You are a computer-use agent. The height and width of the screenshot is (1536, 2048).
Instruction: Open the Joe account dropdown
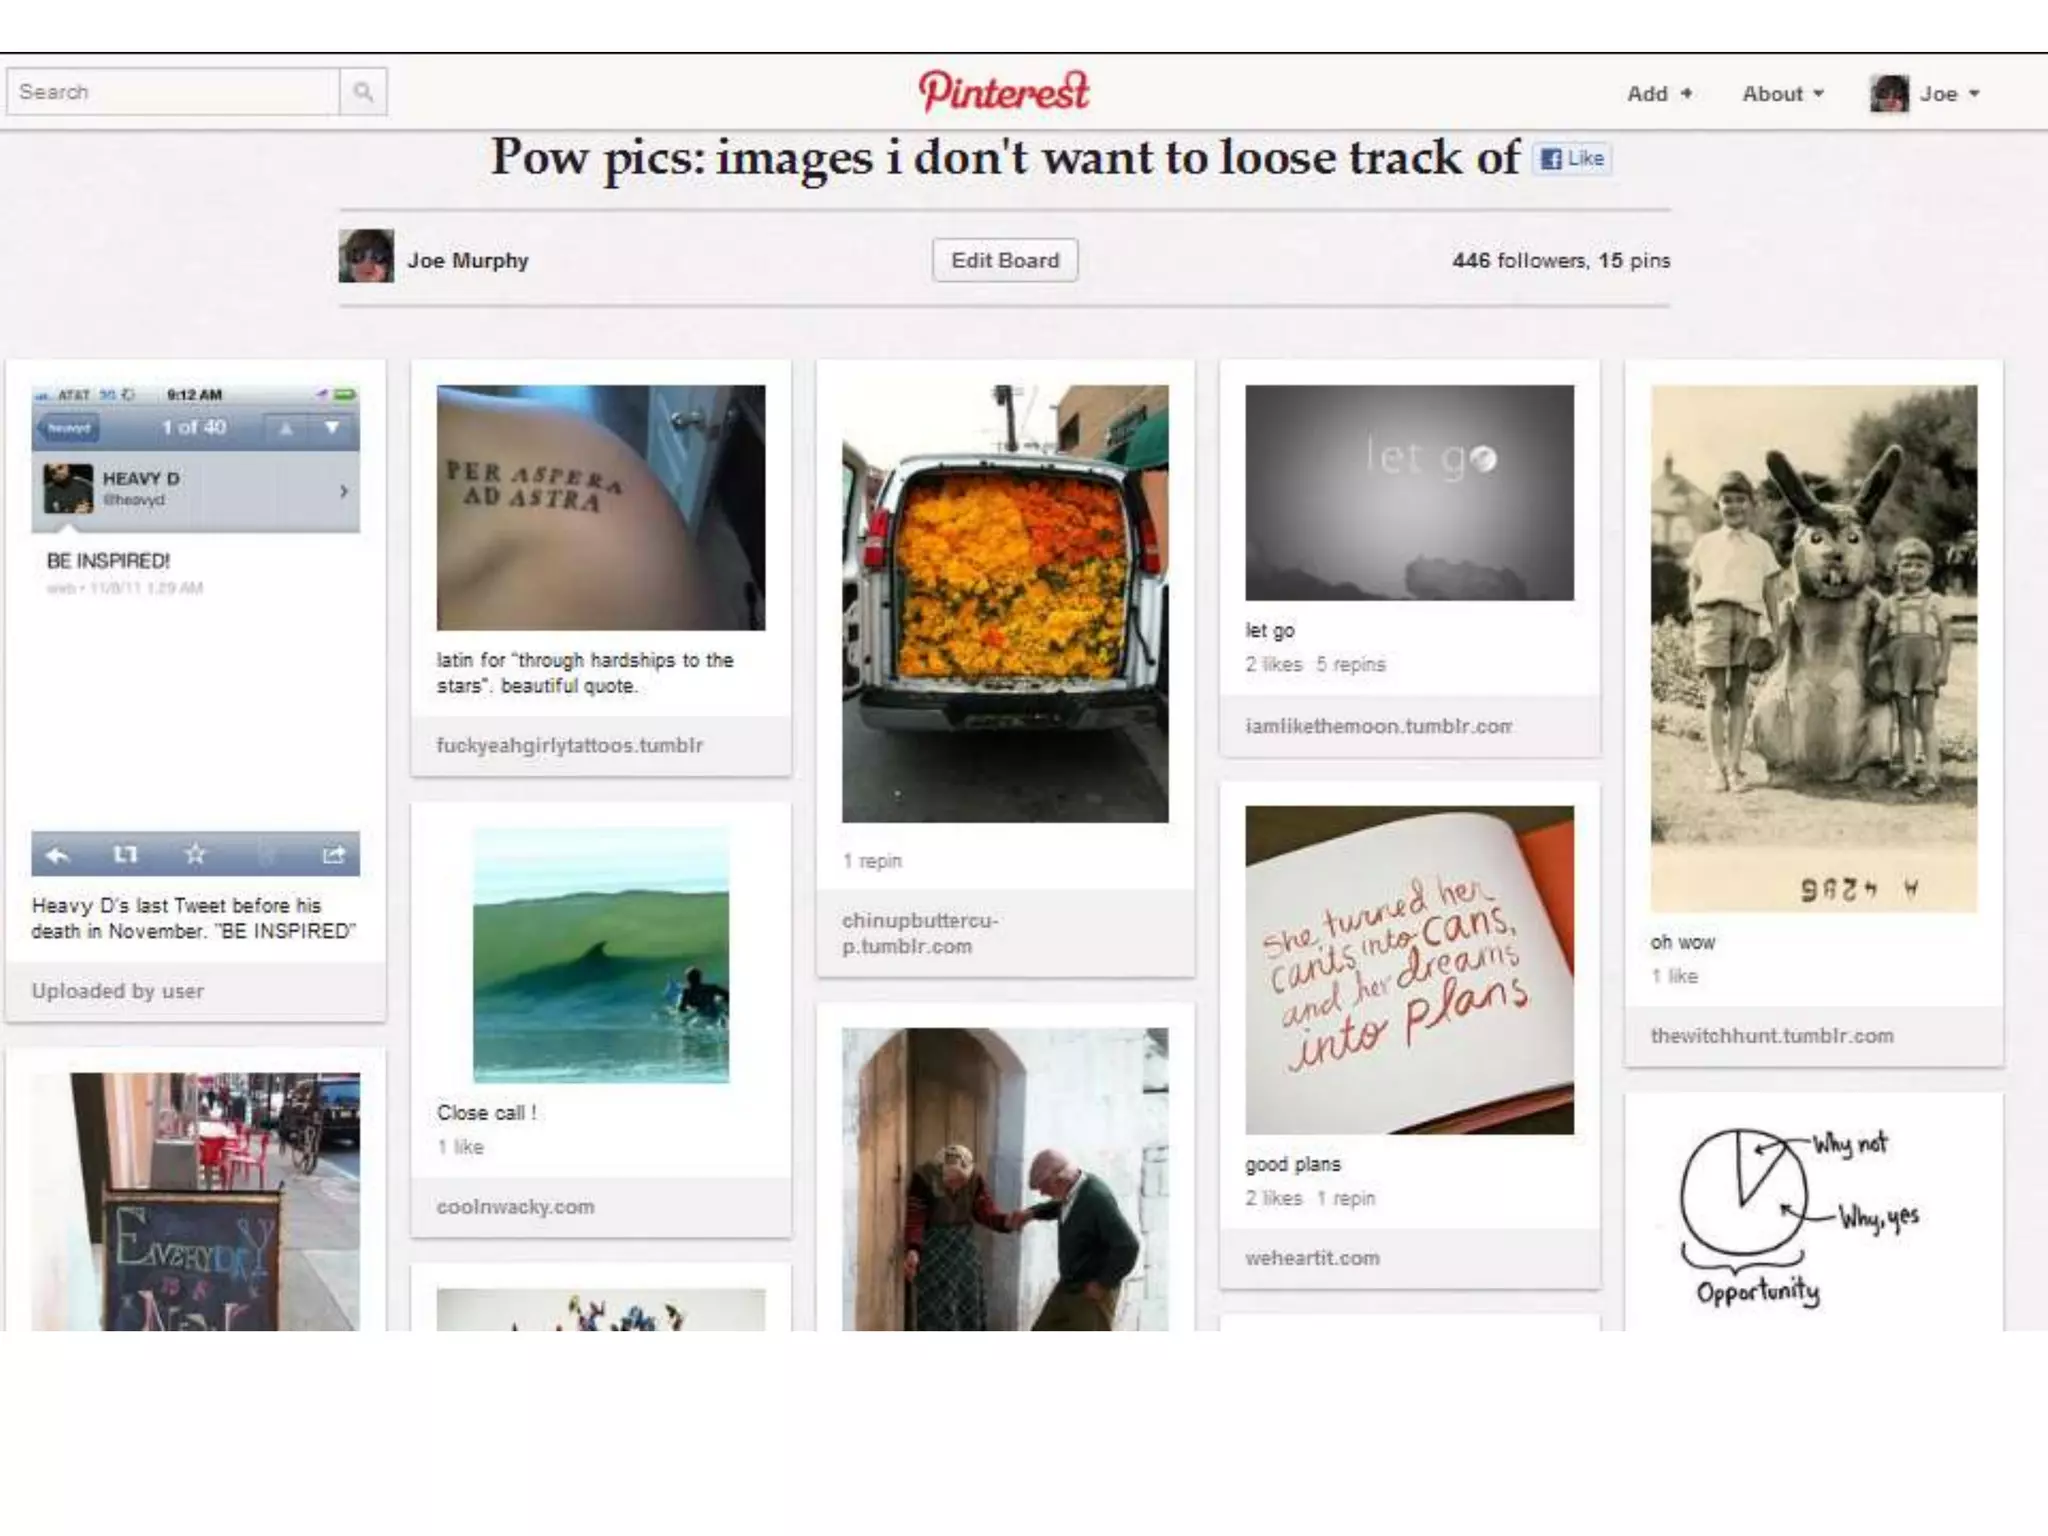(1948, 94)
